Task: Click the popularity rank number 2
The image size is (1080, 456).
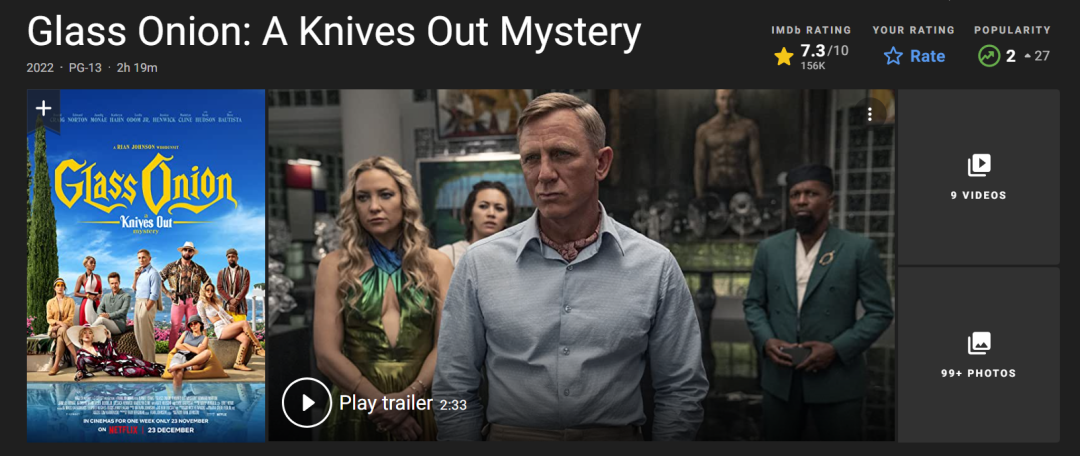Action: point(1010,56)
